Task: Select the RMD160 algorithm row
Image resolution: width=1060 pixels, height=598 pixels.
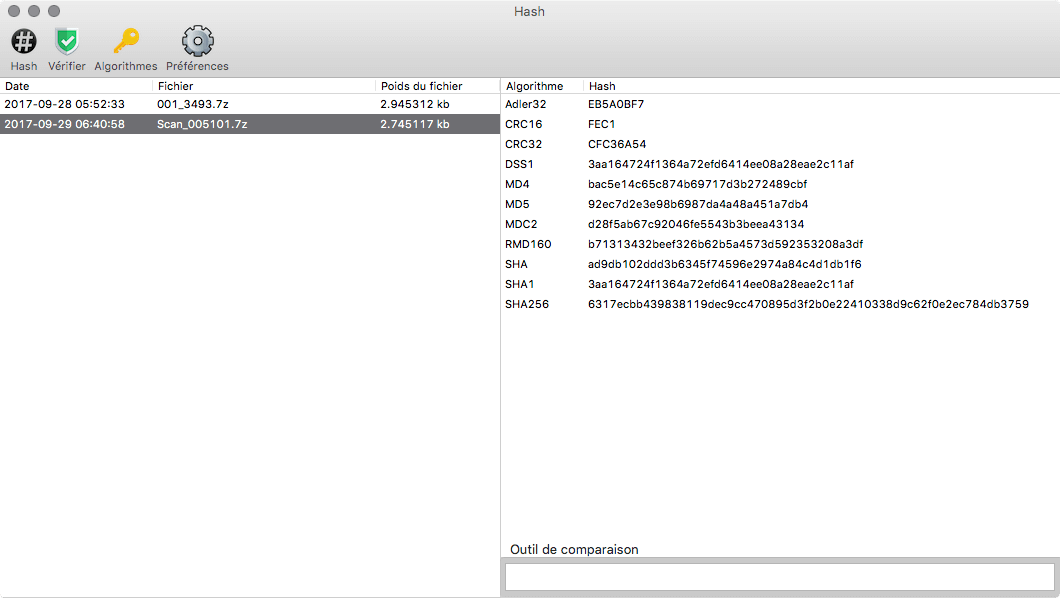Action: pyautogui.click(x=780, y=244)
